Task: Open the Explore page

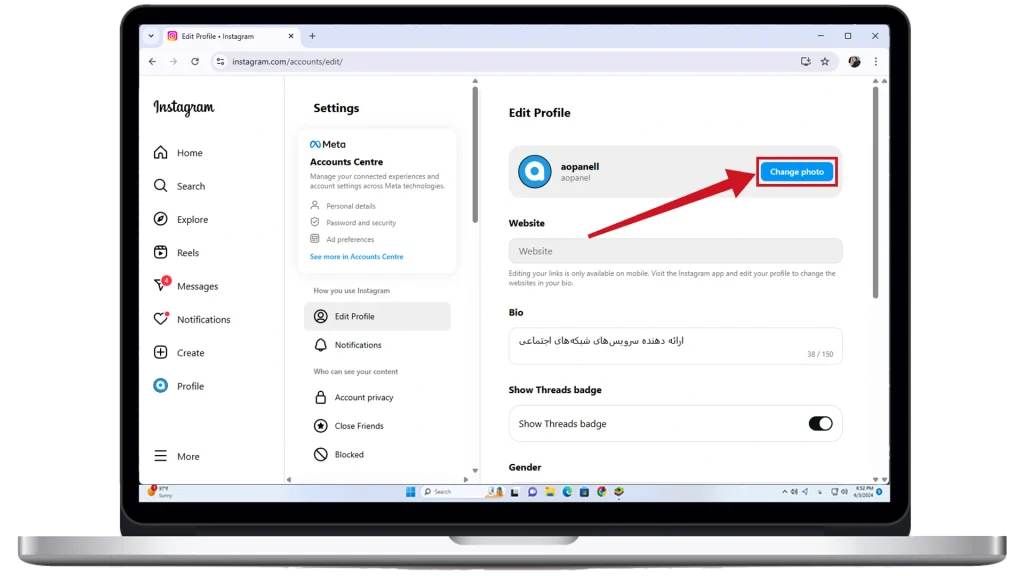Action: pos(181,219)
